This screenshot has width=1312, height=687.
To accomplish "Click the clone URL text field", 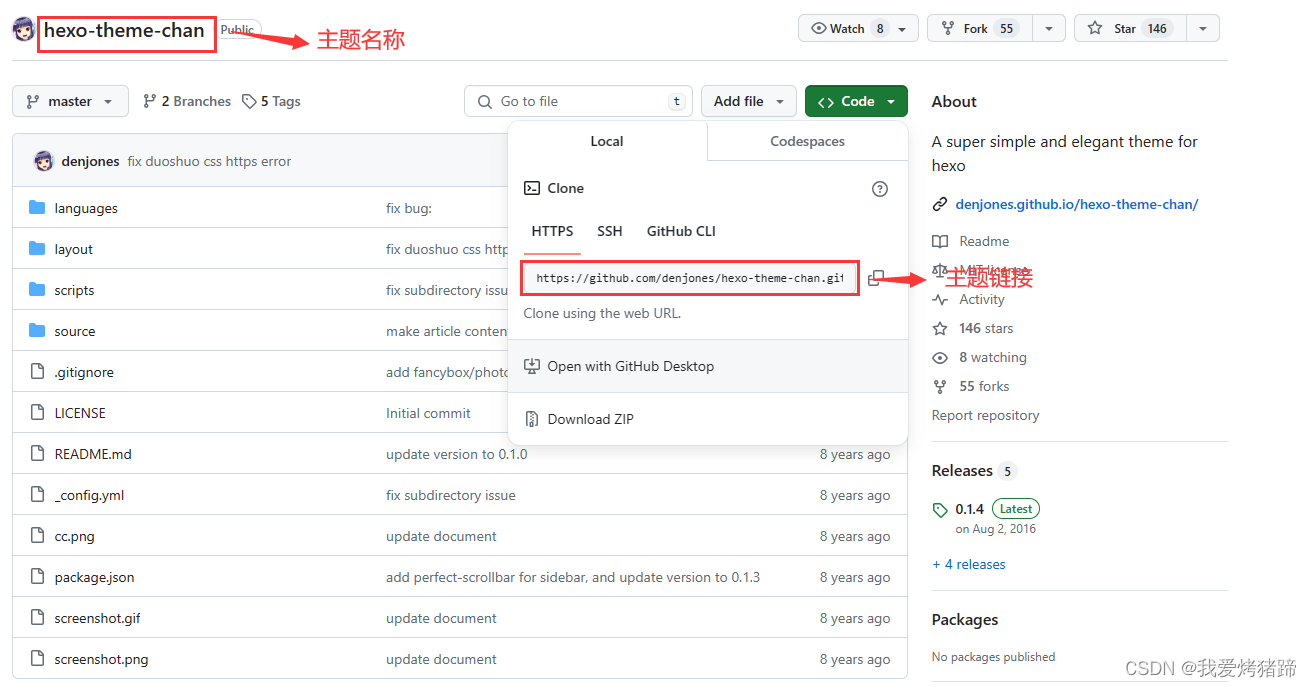I will click(690, 278).
